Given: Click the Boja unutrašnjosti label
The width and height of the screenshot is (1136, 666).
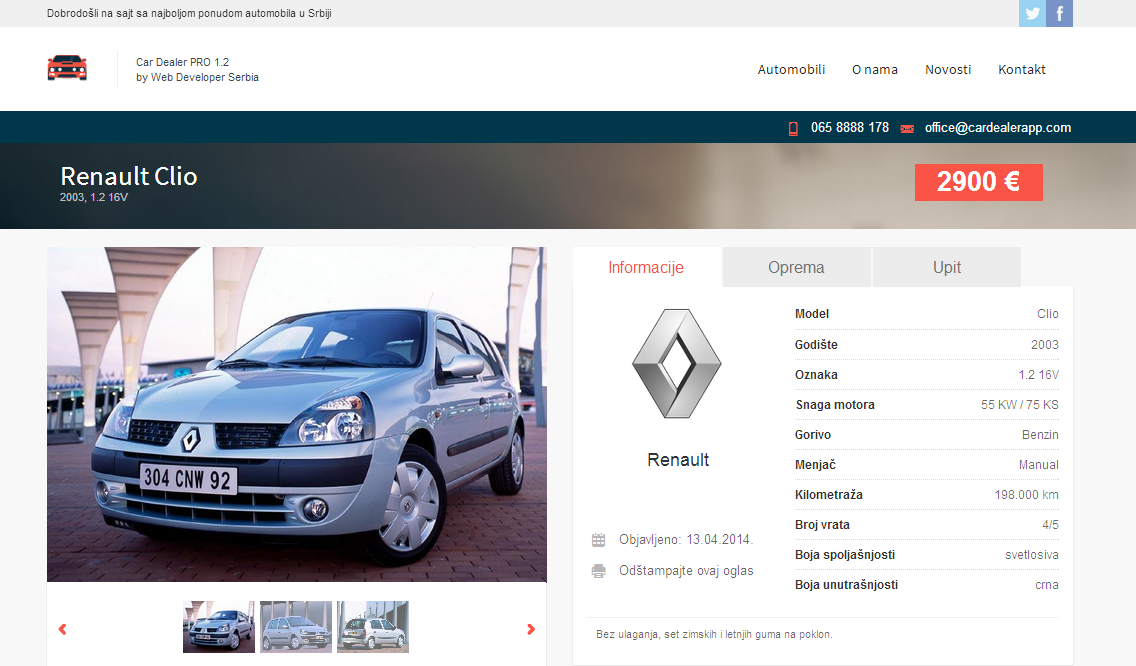Looking at the screenshot, I should pyautogui.click(x=846, y=585).
